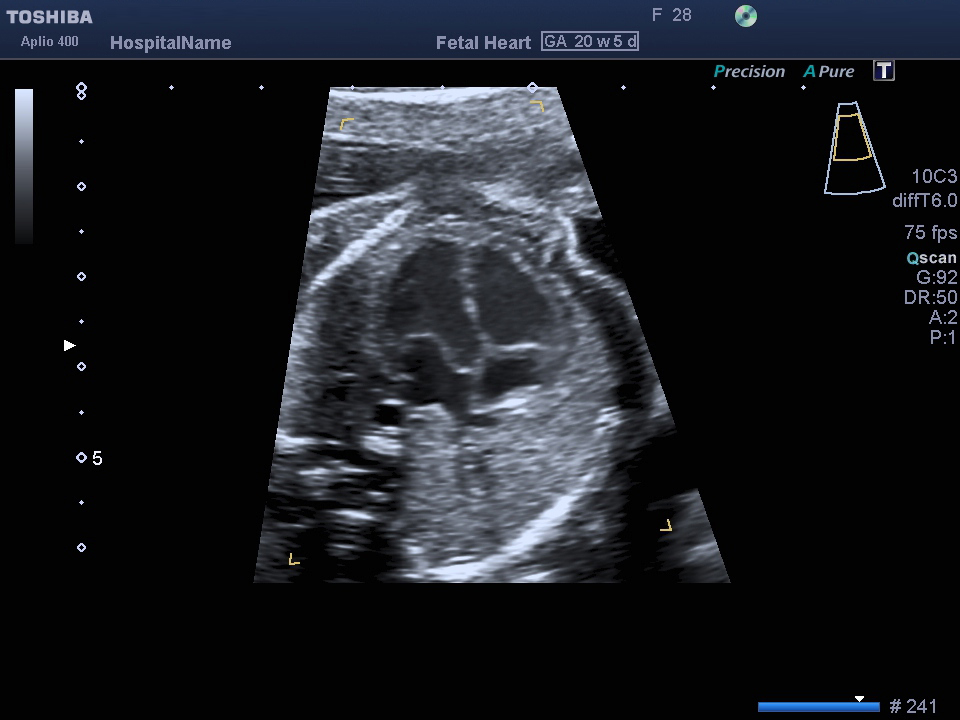Click the Fetal Heart preset label
Image resolution: width=960 pixels, height=720 pixels.
point(483,43)
